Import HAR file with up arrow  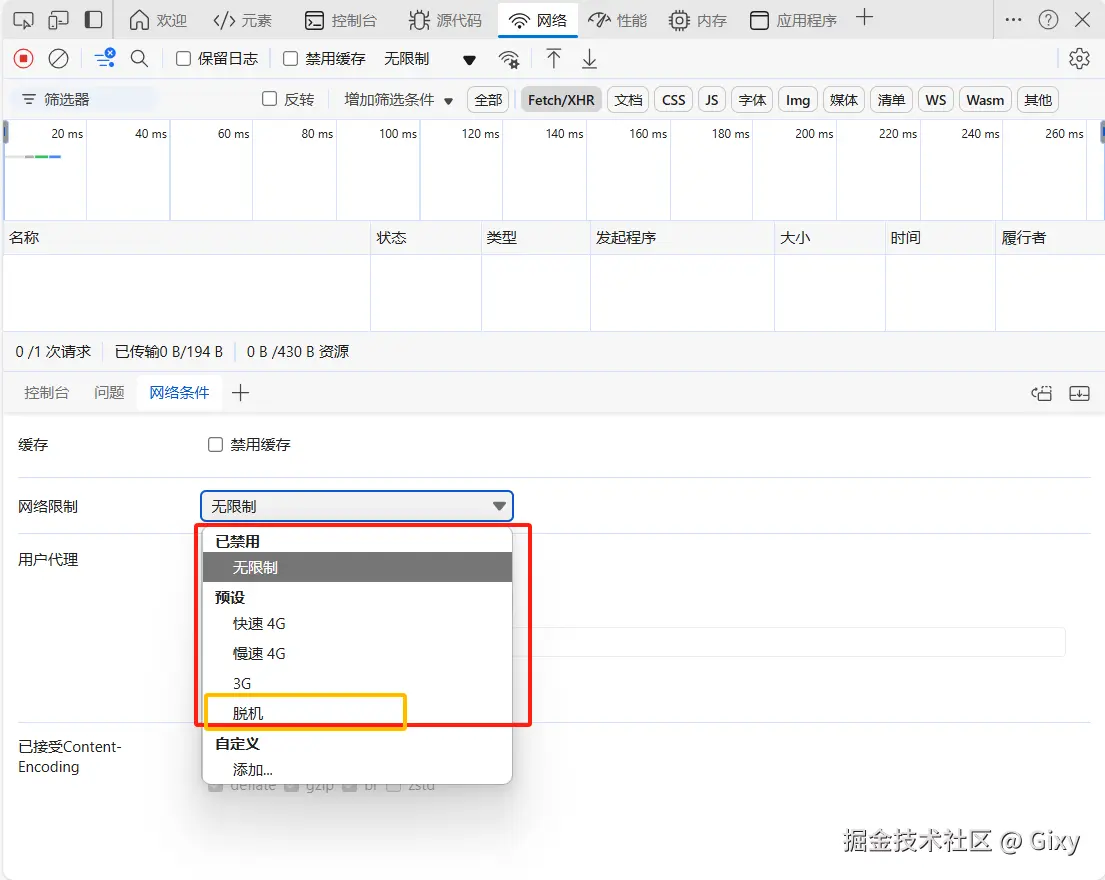pyautogui.click(x=554, y=58)
